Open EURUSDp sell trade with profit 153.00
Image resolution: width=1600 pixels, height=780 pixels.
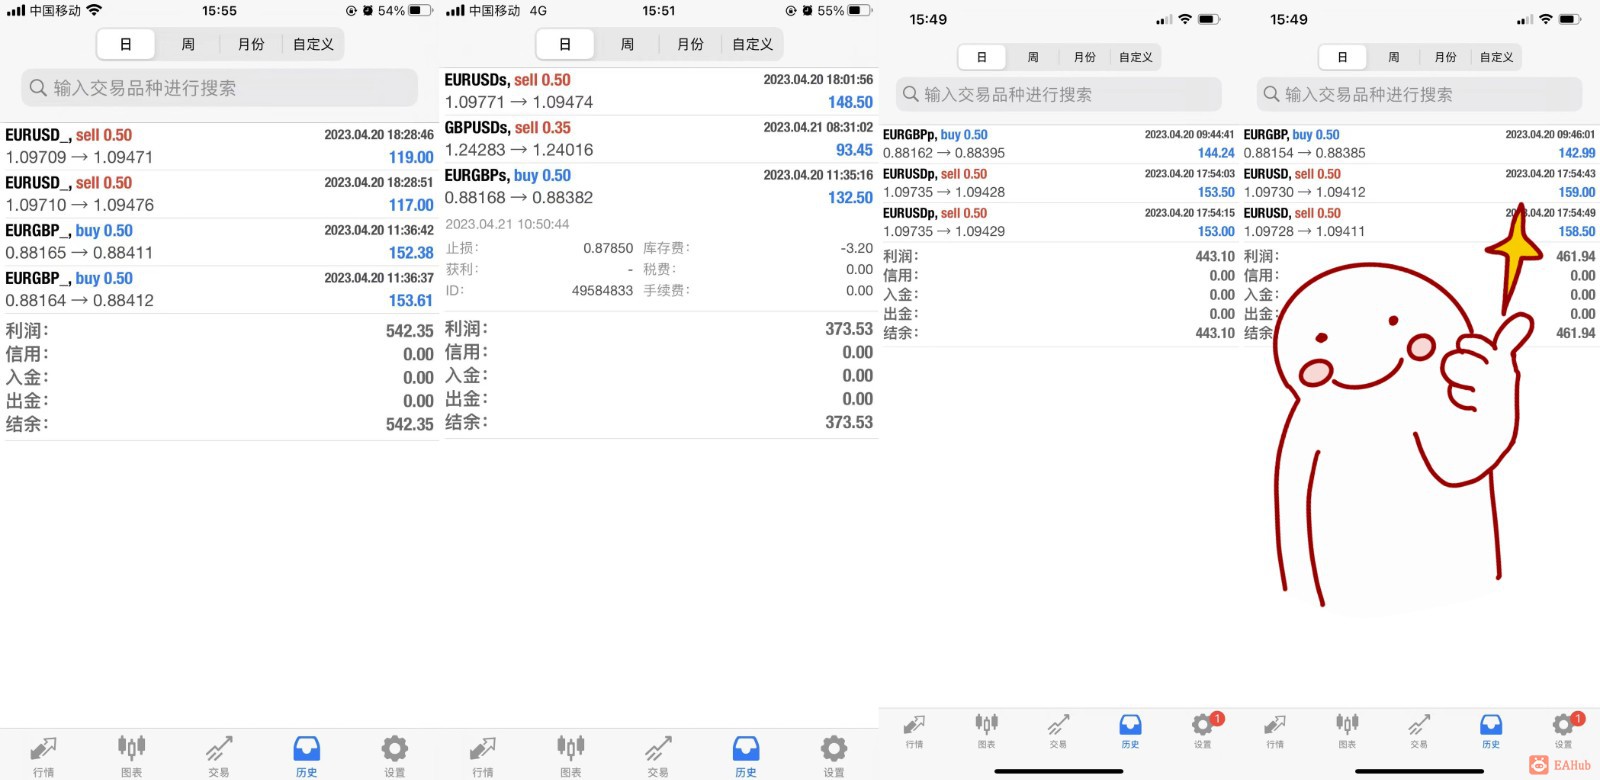[1059, 222]
